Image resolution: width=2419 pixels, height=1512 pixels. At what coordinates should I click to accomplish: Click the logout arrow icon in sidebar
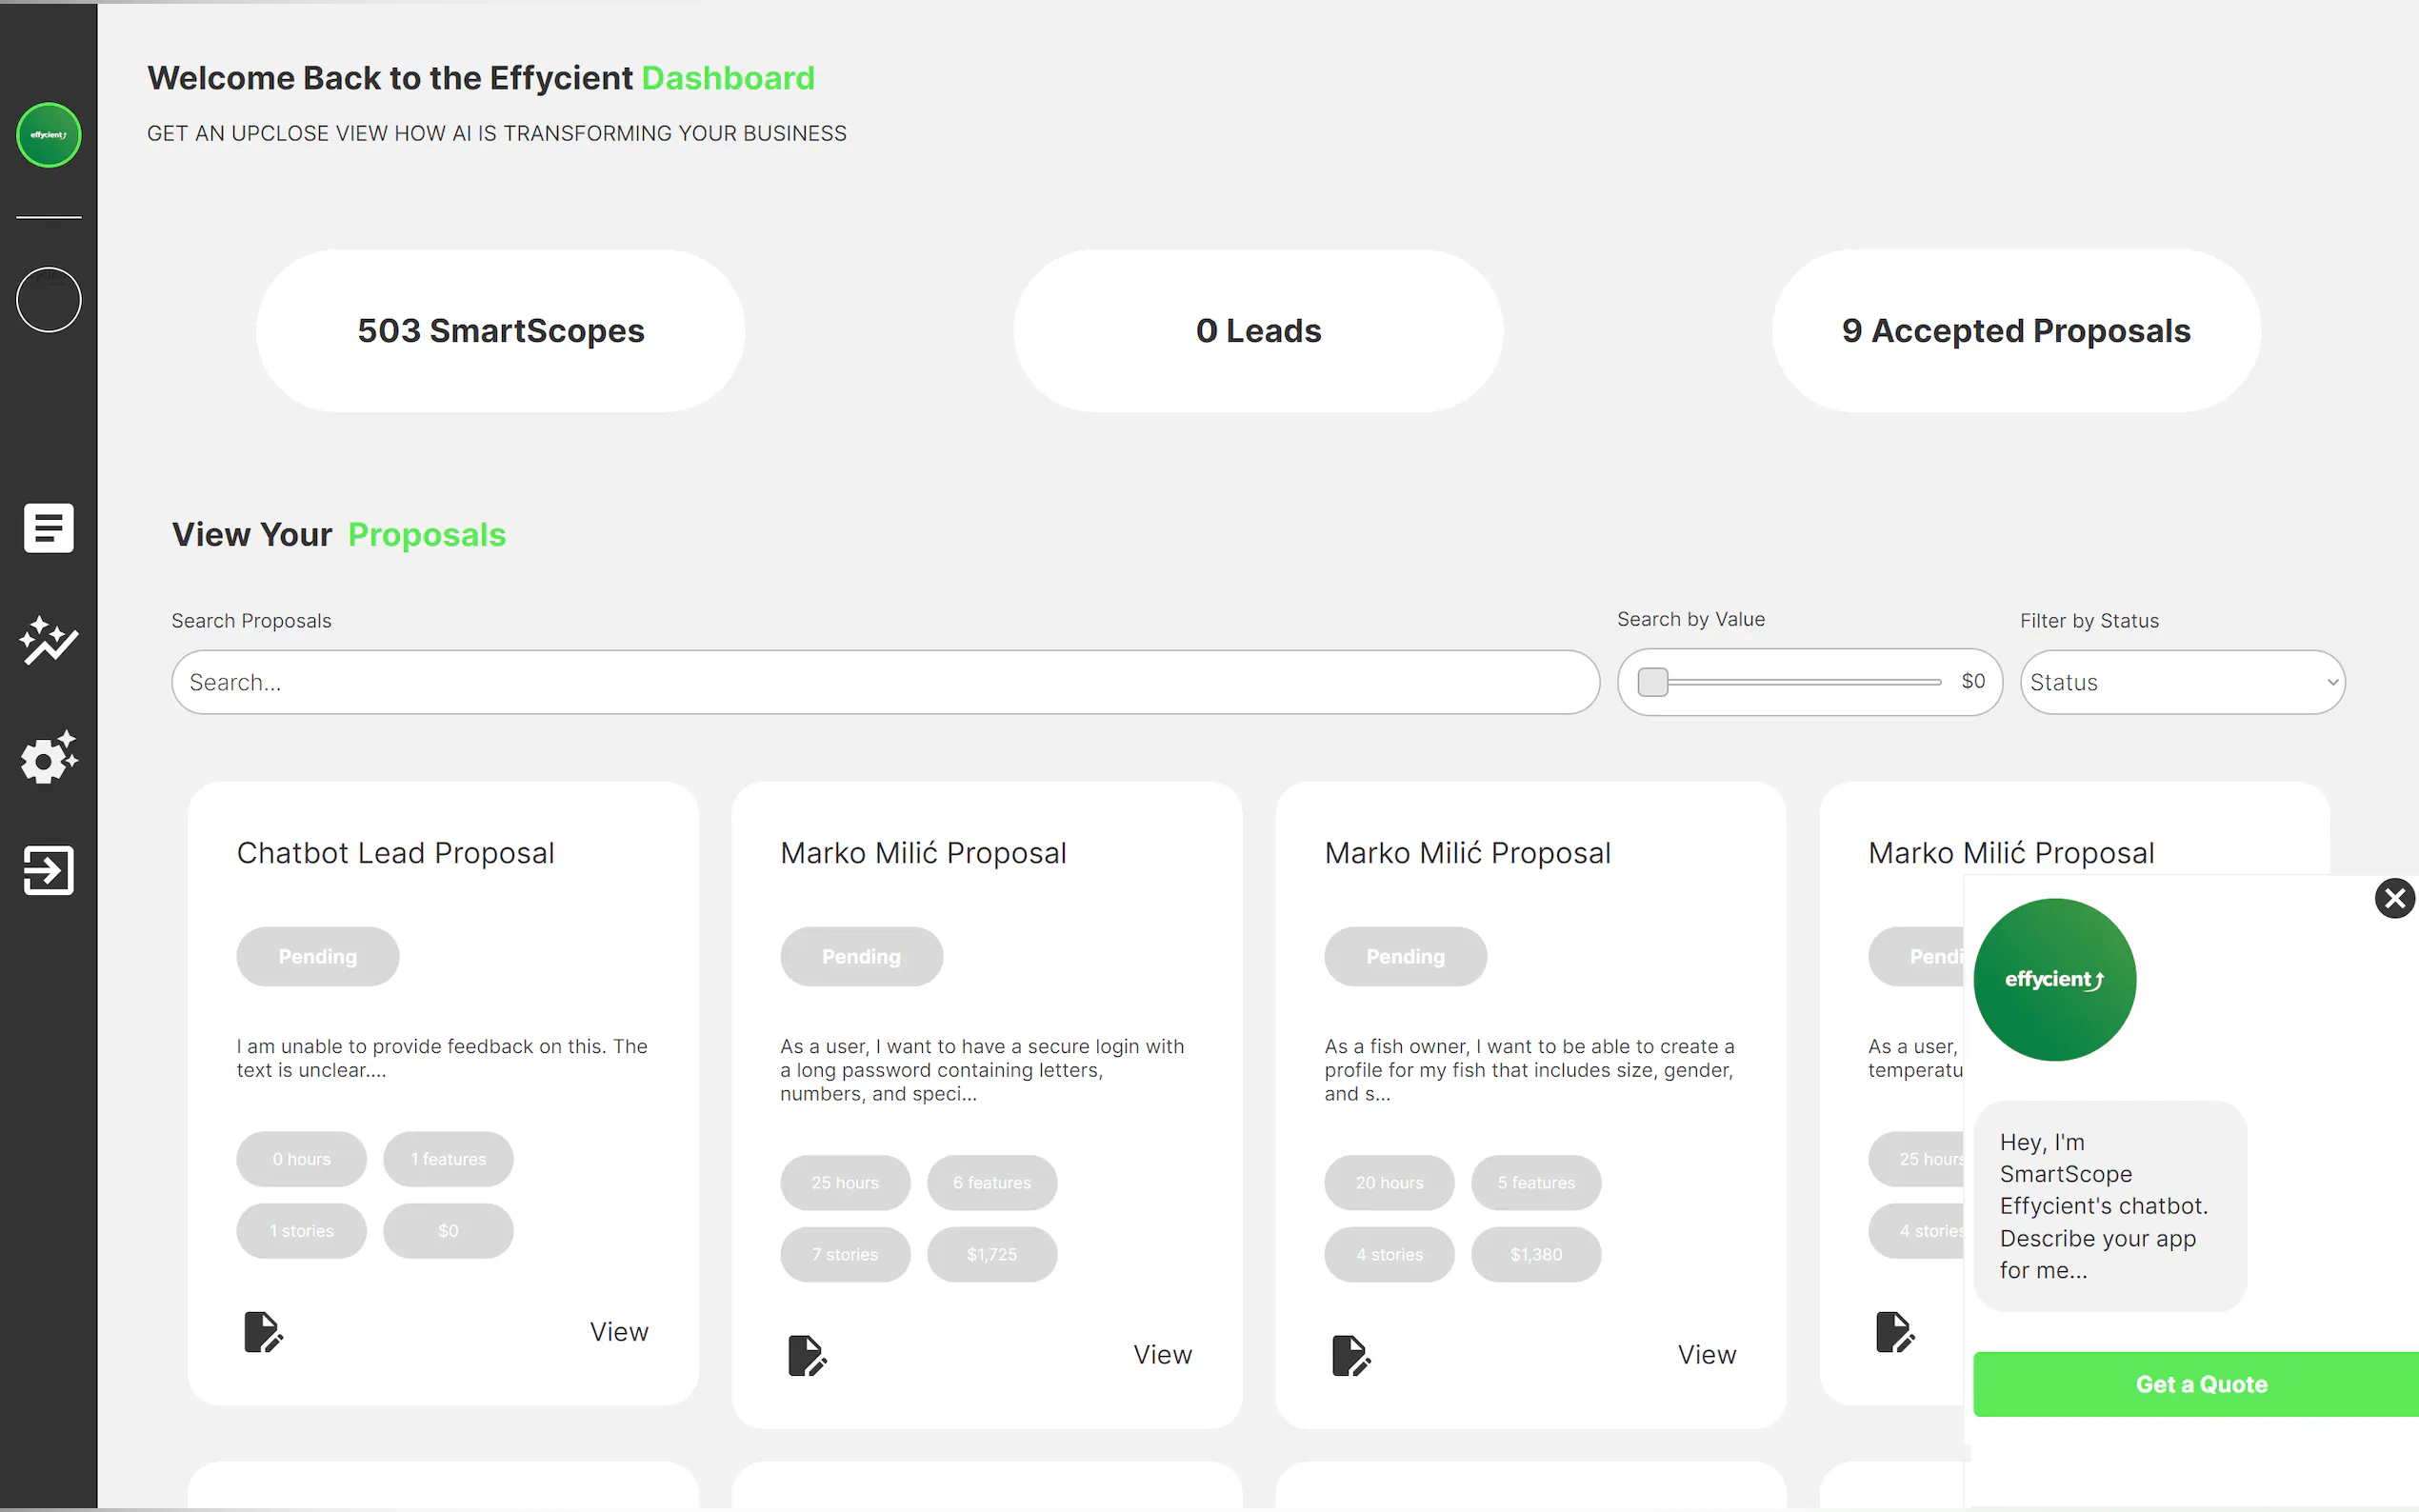point(48,870)
